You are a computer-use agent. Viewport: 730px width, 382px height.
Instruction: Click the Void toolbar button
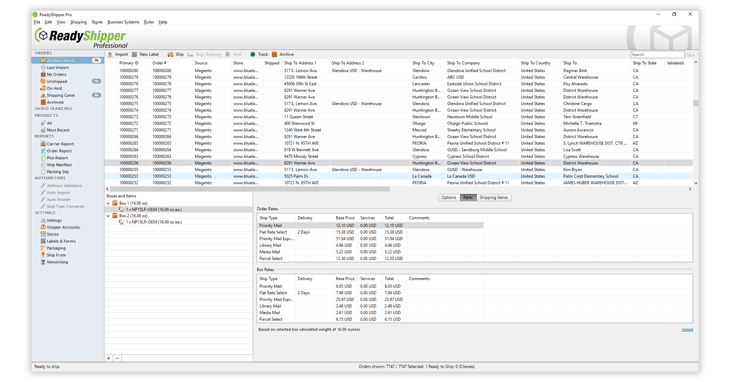[x=233, y=54]
